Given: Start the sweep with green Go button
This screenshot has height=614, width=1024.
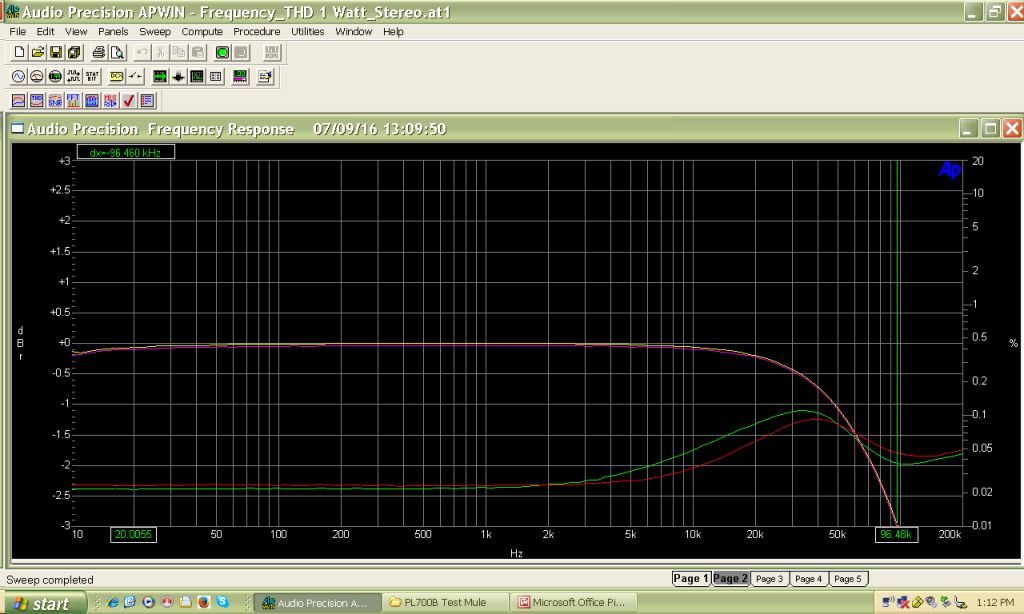Looking at the screenshot, I should click(222, 52).
